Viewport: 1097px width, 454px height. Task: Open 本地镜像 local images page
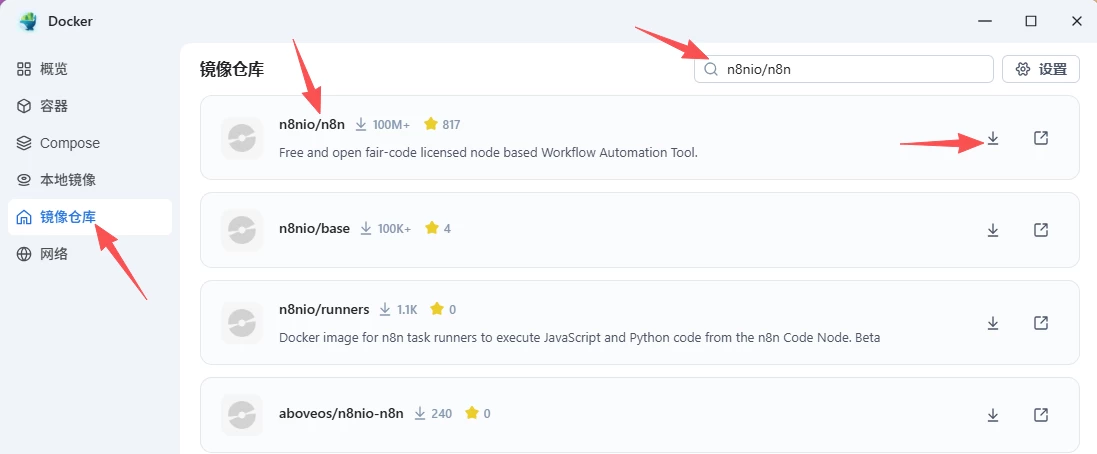67,180
